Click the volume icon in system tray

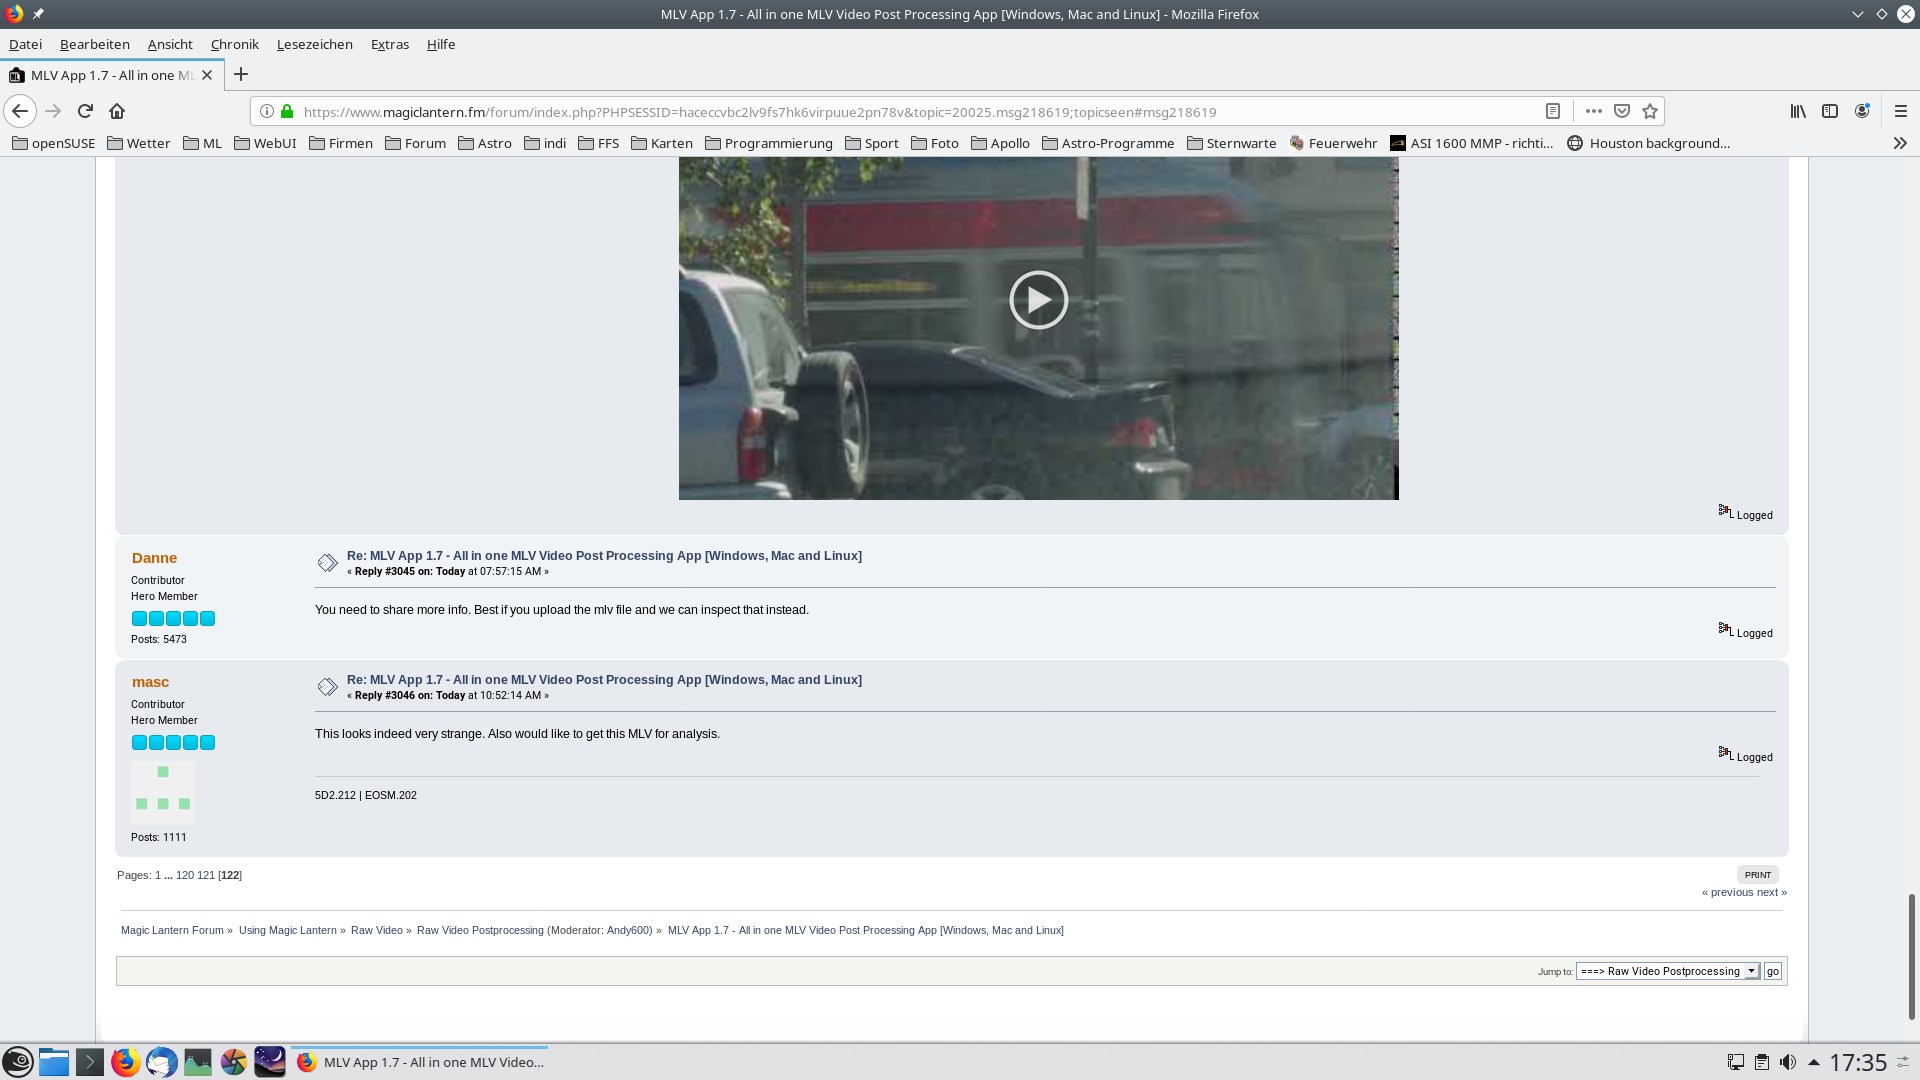tap(1788, 1062)
